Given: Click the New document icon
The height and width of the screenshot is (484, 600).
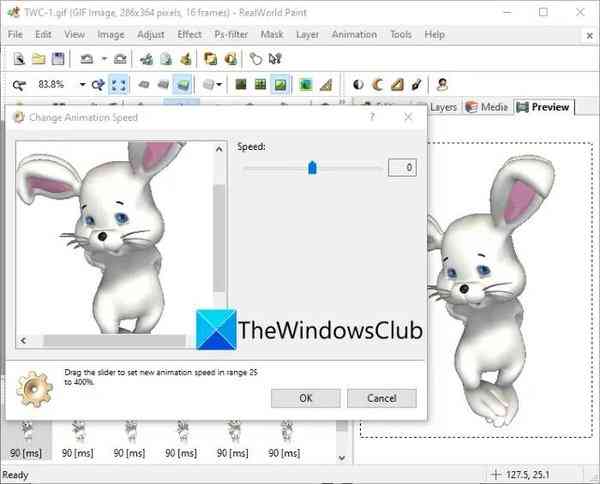Looking at the screenshot, I should pos(18,60).
